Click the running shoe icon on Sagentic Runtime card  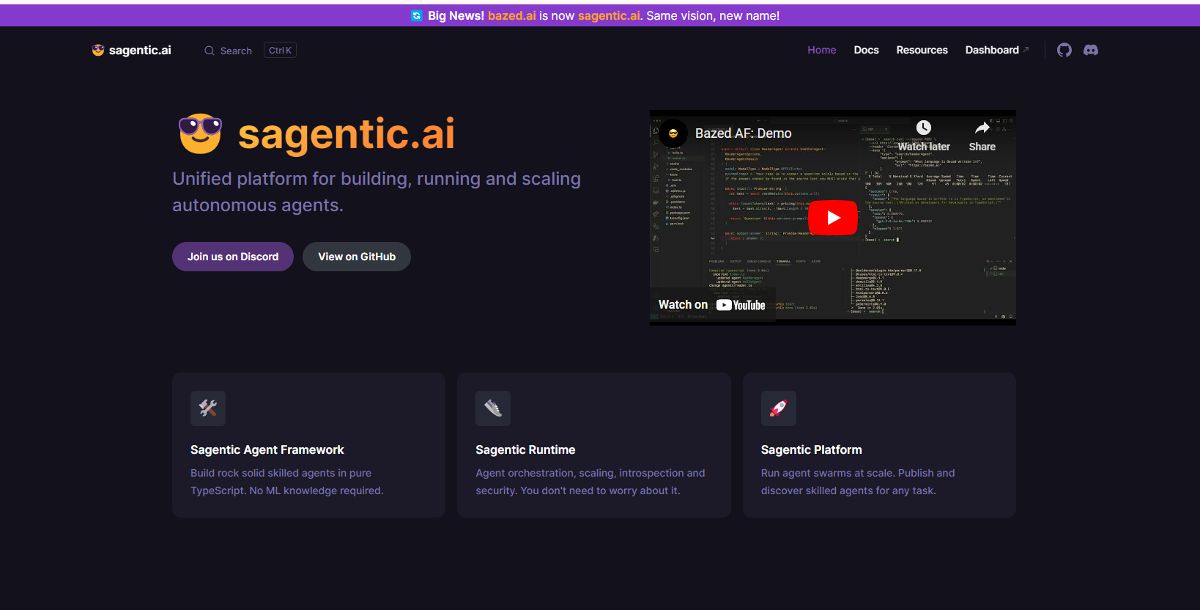pos(493,408)
